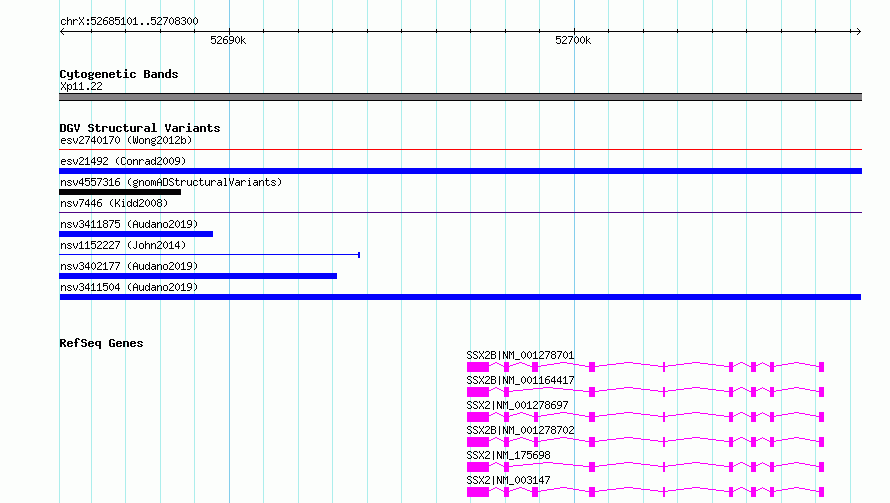Click the SSX2|NM_003147 transcript label

pyautogui.click(x=509, y=480)
